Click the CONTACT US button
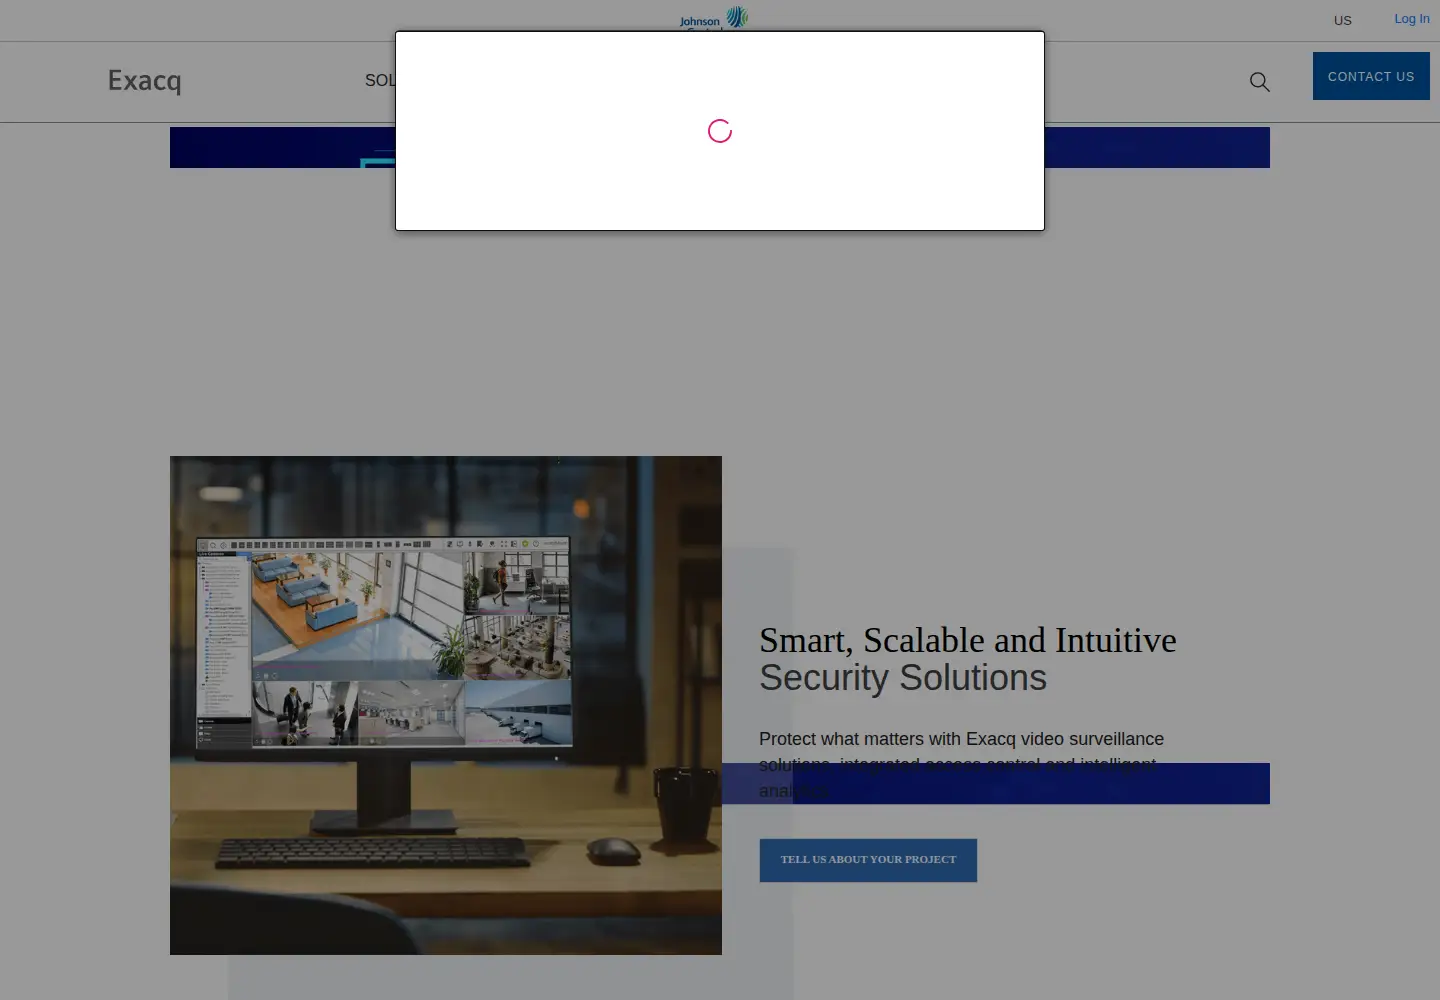The height and width of the screenshot is (1000, 1440). [x=1371, y=76]
